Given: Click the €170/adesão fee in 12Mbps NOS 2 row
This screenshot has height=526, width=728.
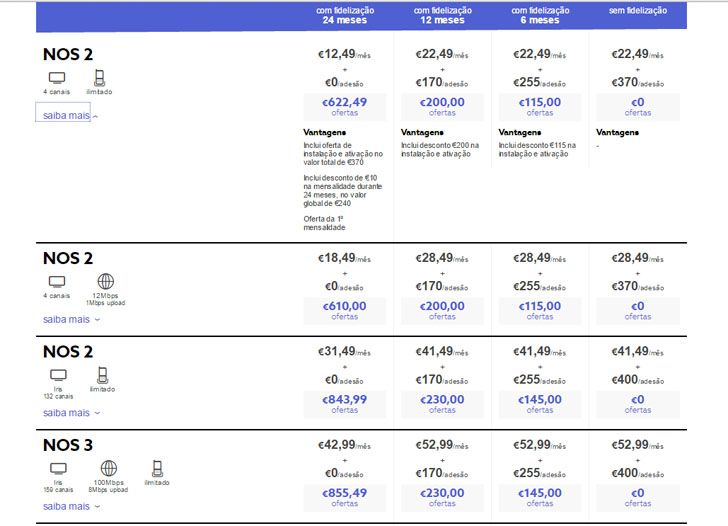Looking at the screenshot, I should pyautogui.click(x=442, y=286).
